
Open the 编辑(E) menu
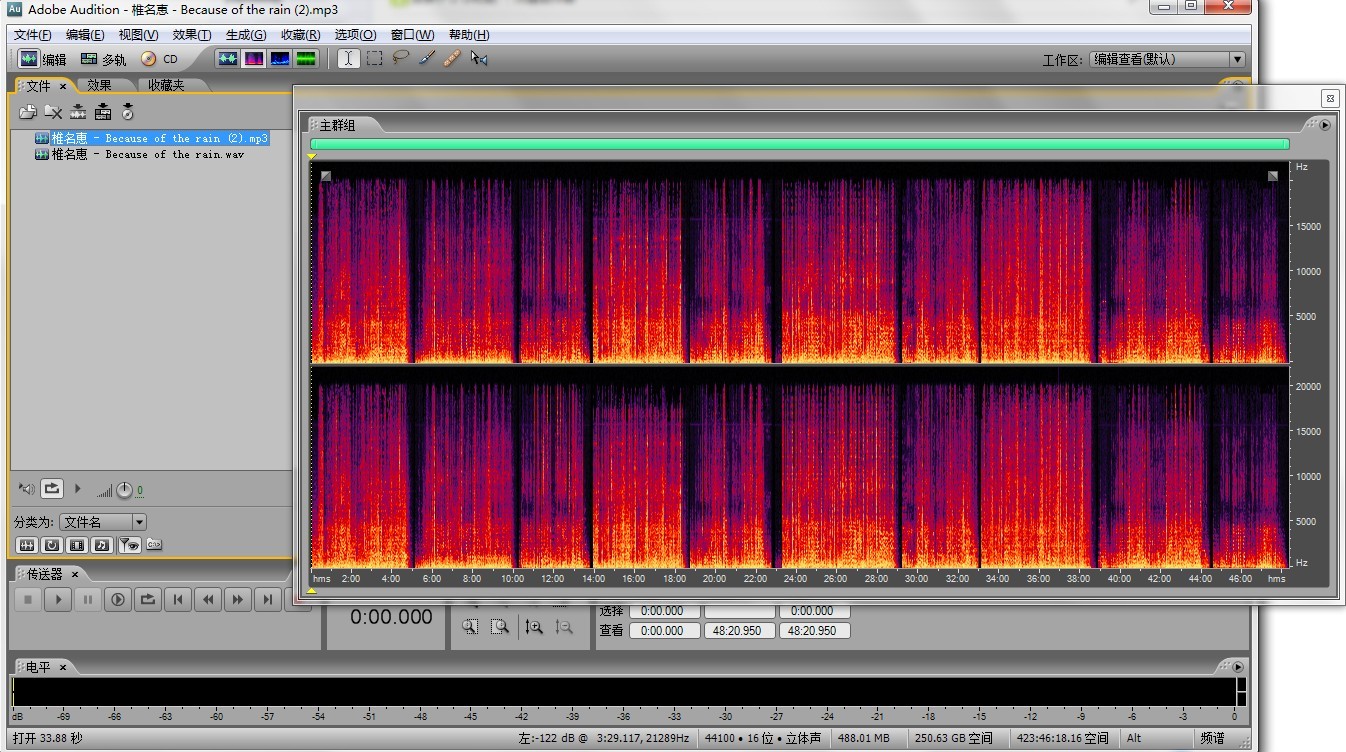(x=85, y=35)
